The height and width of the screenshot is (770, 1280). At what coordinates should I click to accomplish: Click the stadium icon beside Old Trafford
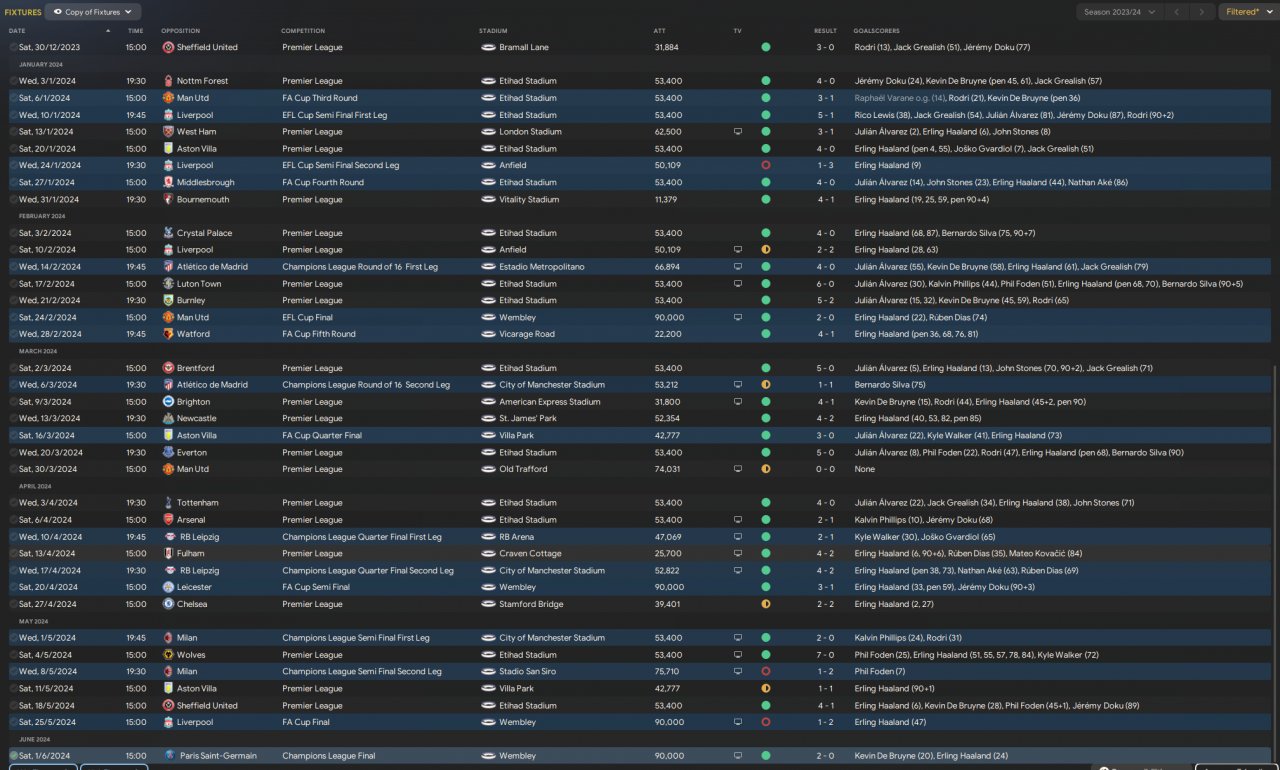pos(488,469)
